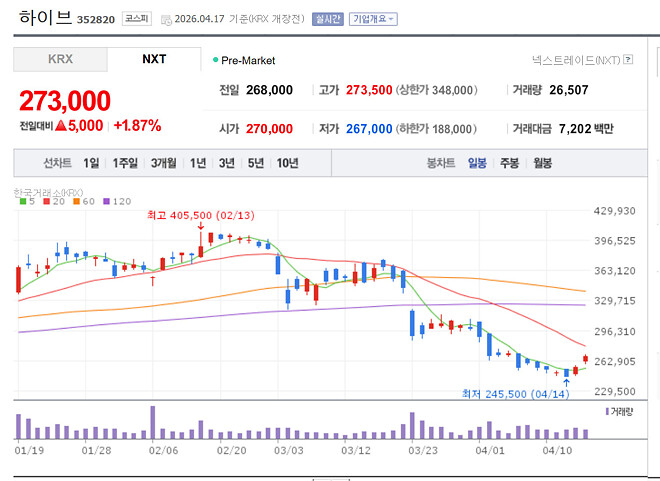Screen dimensions: 660x481
Task: Click the 거래량 legend in the volume chart
Action: pyautogui.click(x=619, y=412)
